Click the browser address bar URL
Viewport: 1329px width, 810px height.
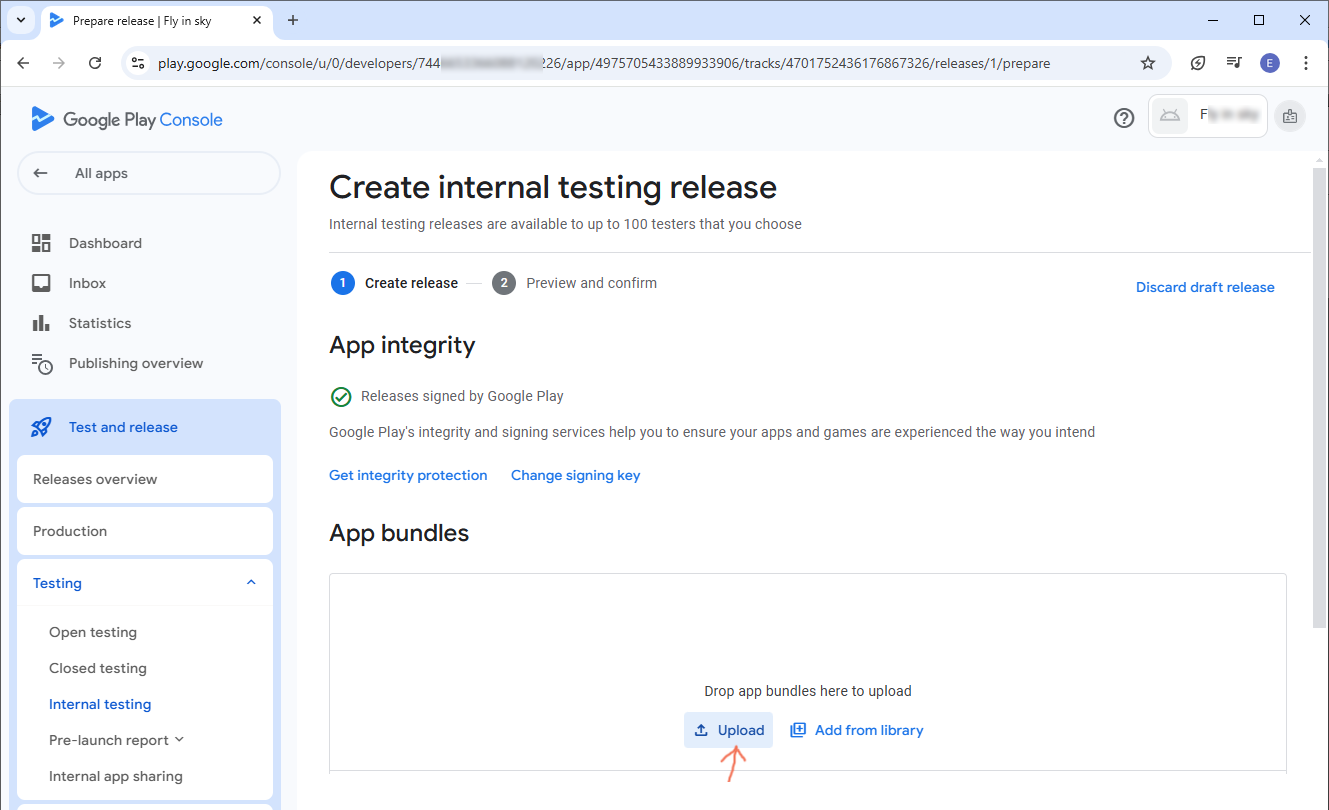[x=600, y=63]
